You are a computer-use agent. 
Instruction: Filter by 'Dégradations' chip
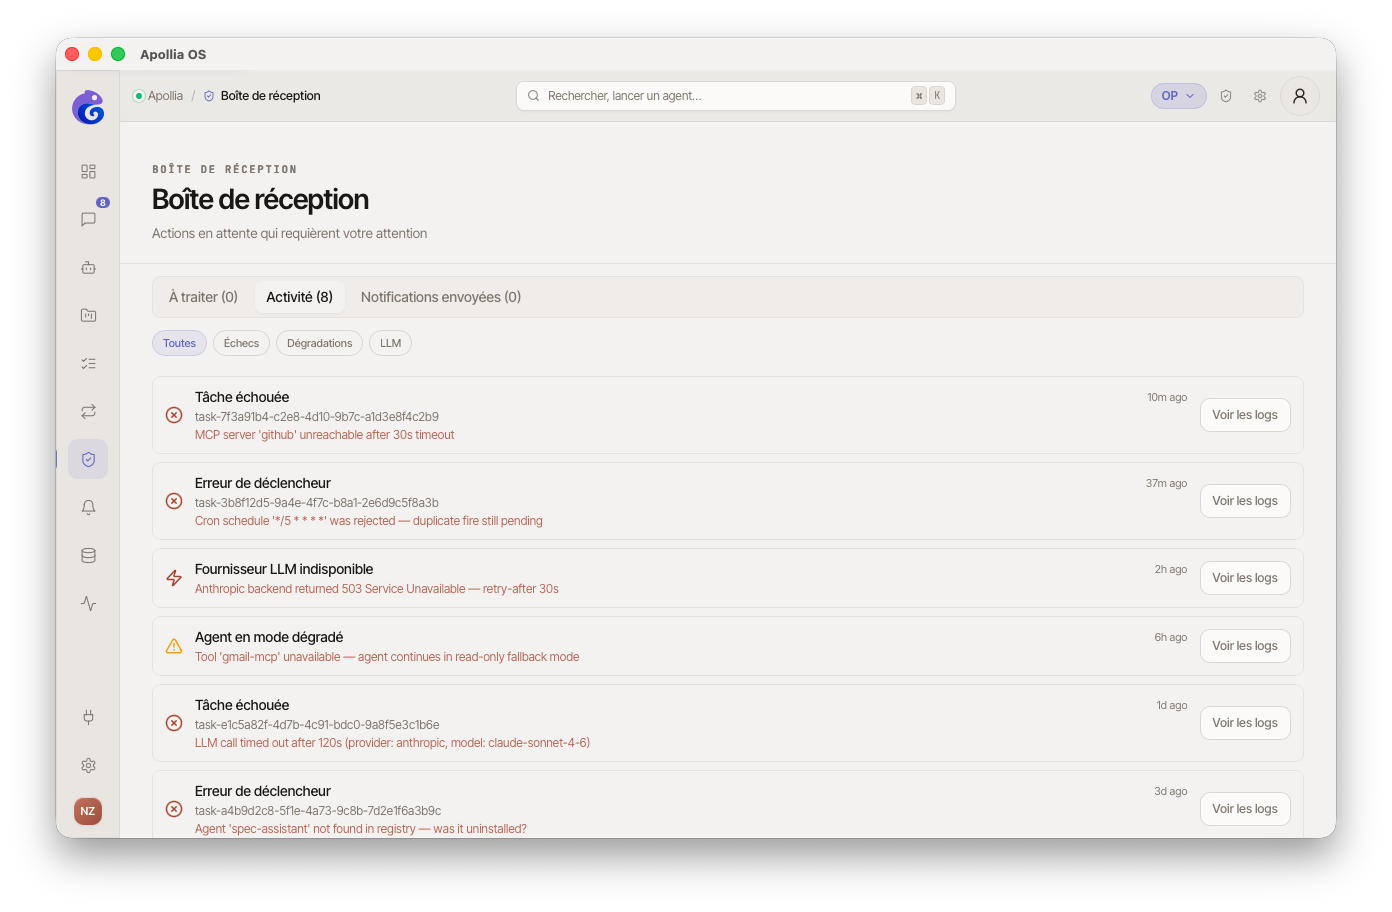[x=320, y=343]
